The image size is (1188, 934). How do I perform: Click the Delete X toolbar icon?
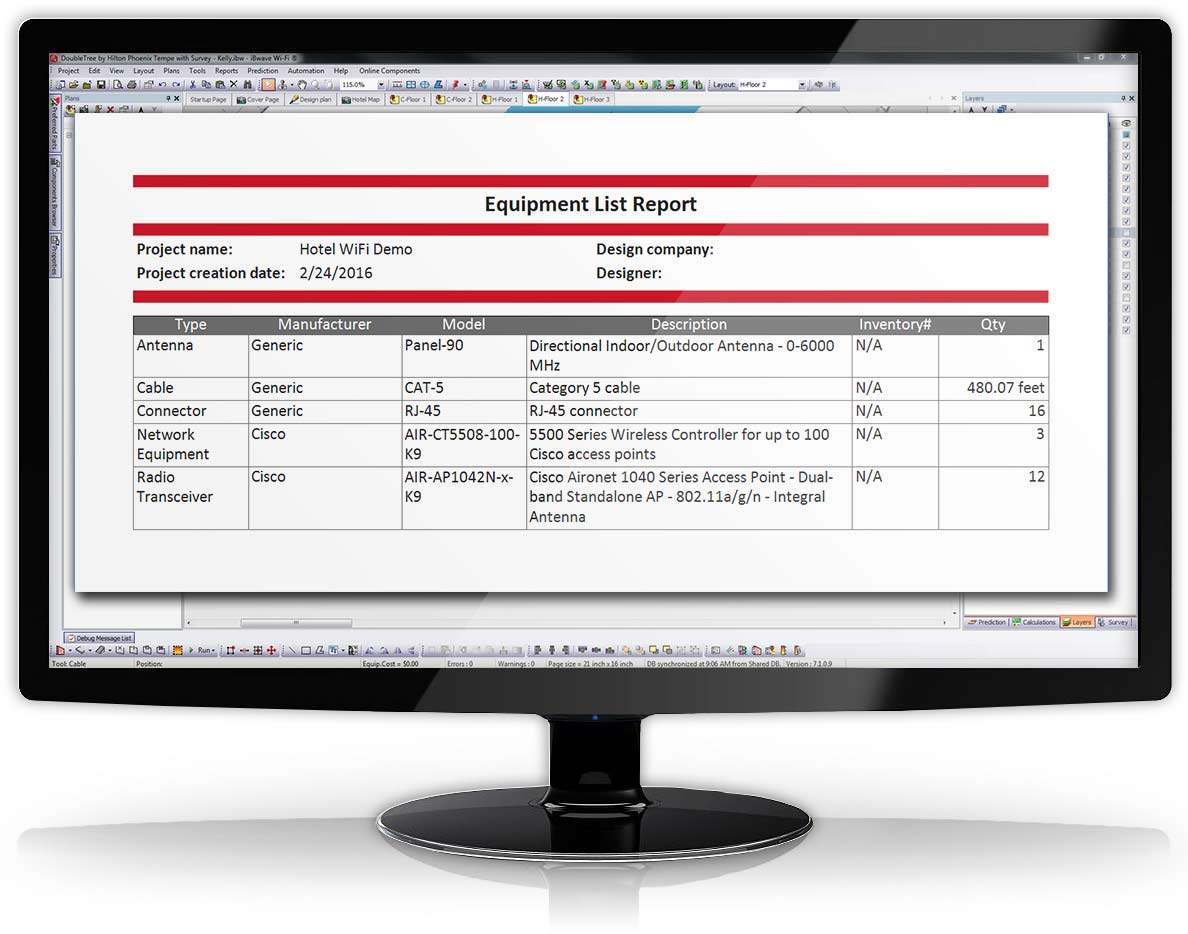point(233,85)
